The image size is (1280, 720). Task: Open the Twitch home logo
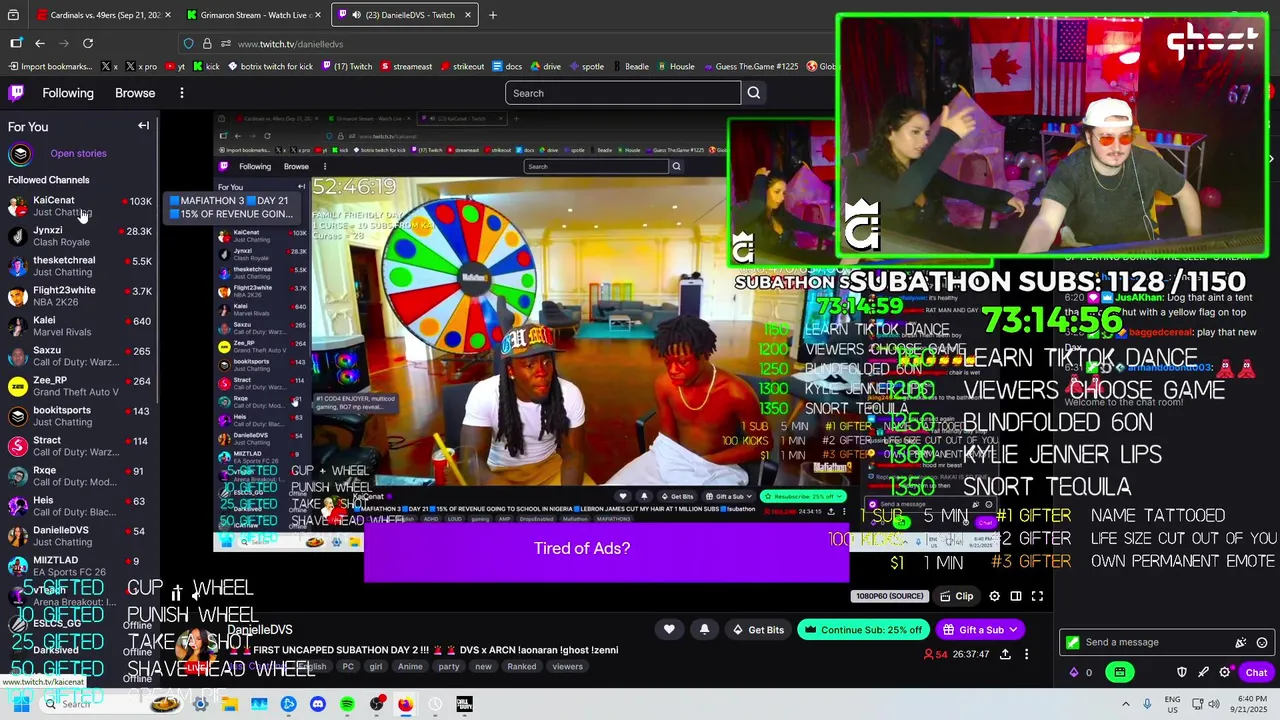[x=16, y=93]
